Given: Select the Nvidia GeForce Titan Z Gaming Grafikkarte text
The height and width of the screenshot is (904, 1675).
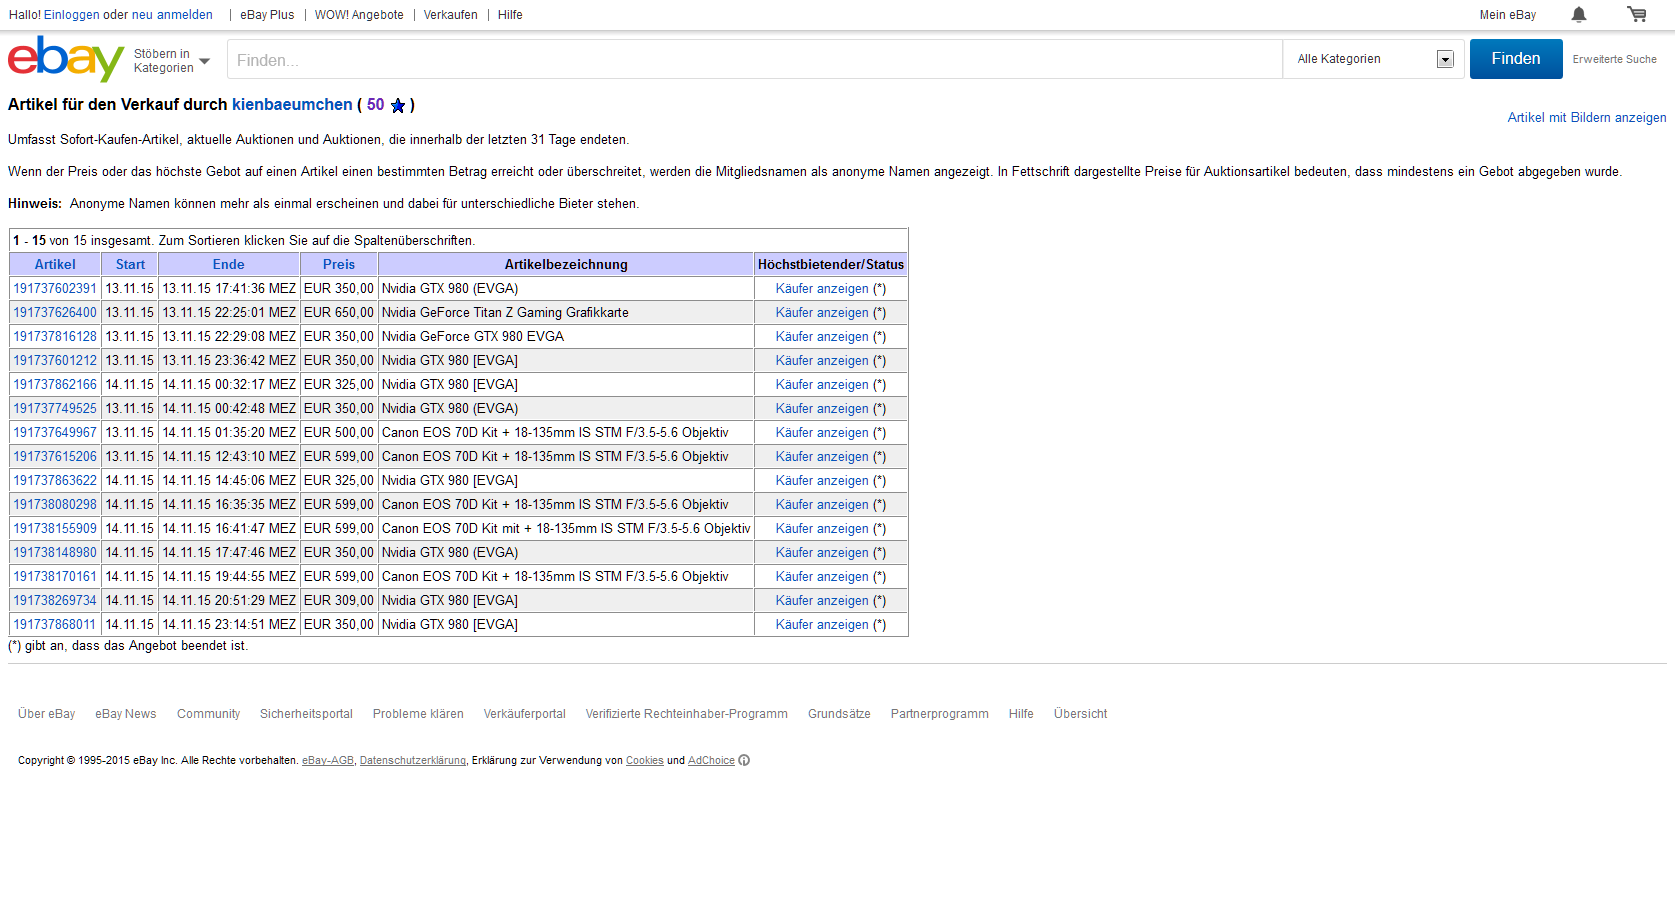Looking at the screenshot, I should coord(505,312).
